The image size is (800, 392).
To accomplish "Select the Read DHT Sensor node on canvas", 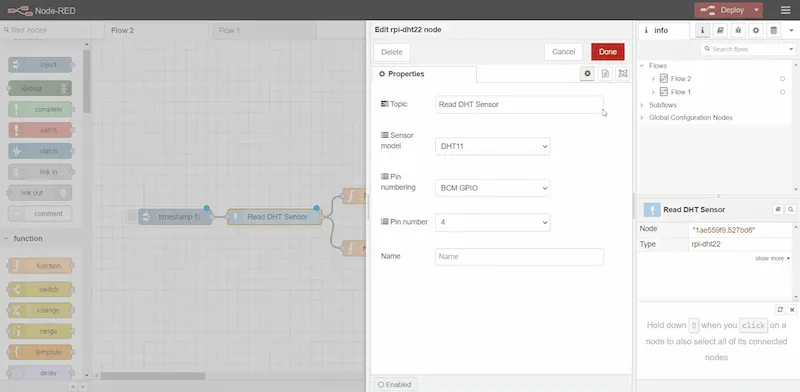I will coord(274,217).
